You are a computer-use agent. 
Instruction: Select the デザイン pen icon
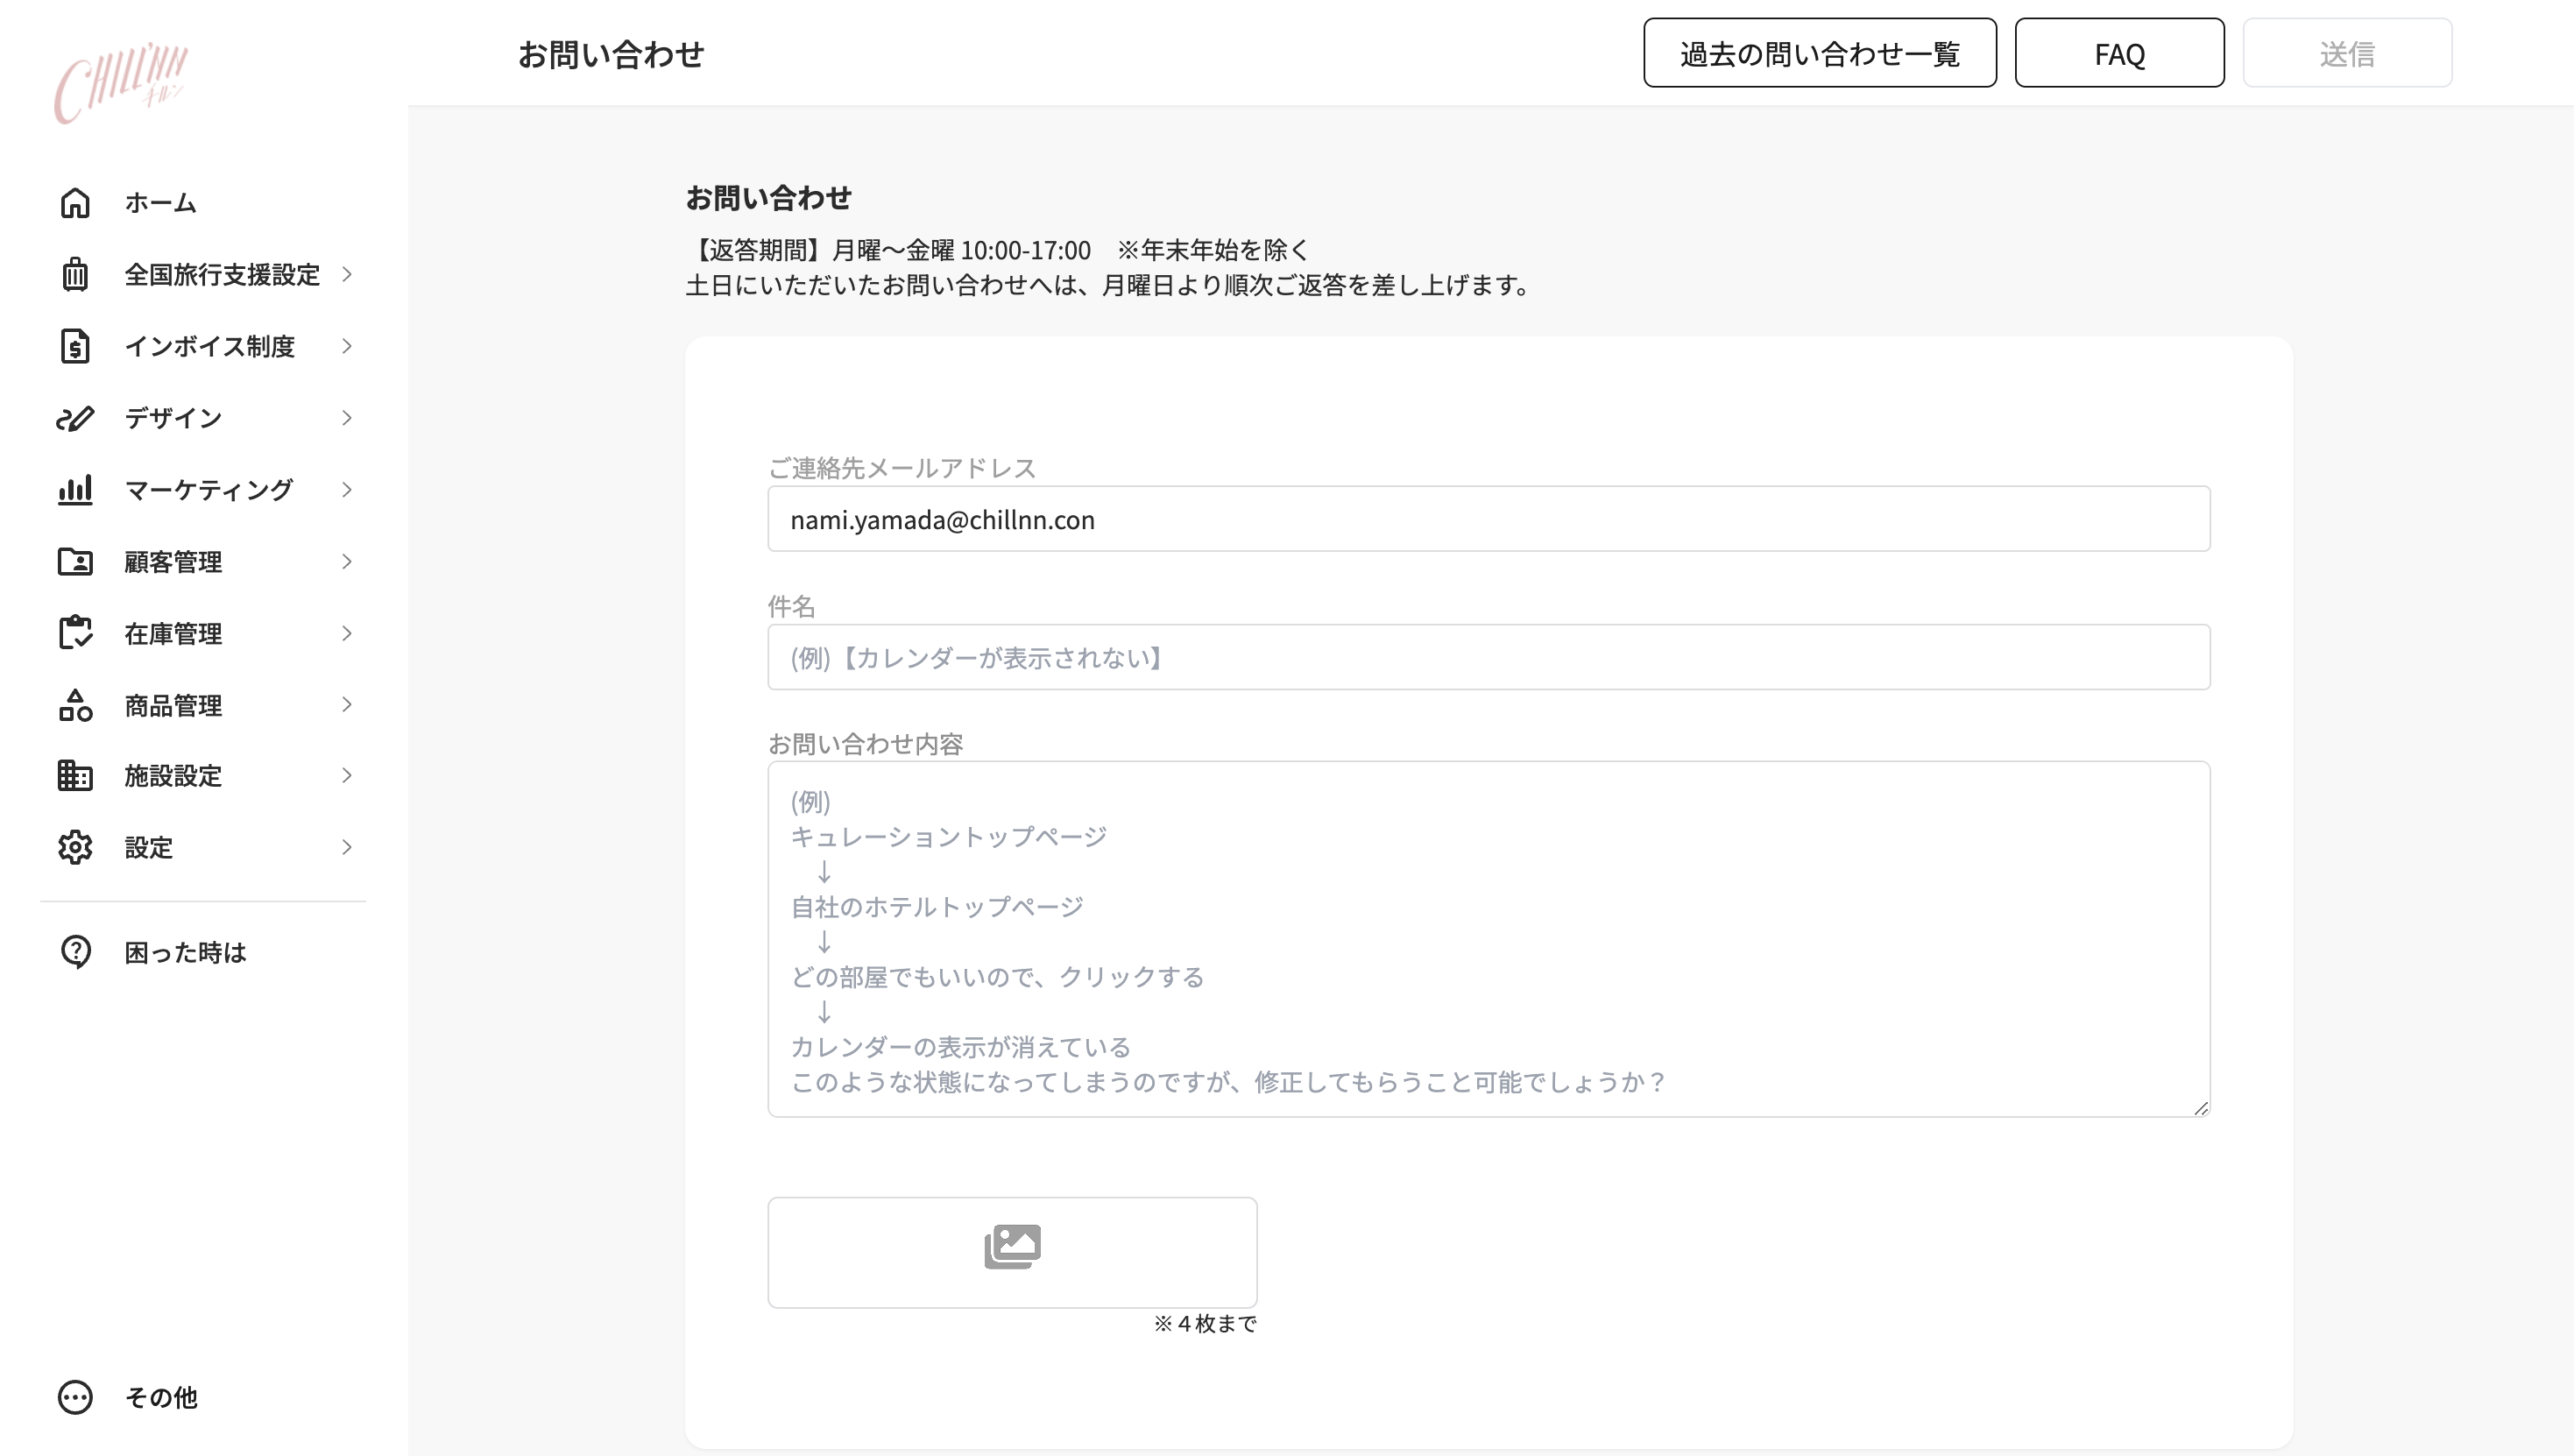(75, 418)
